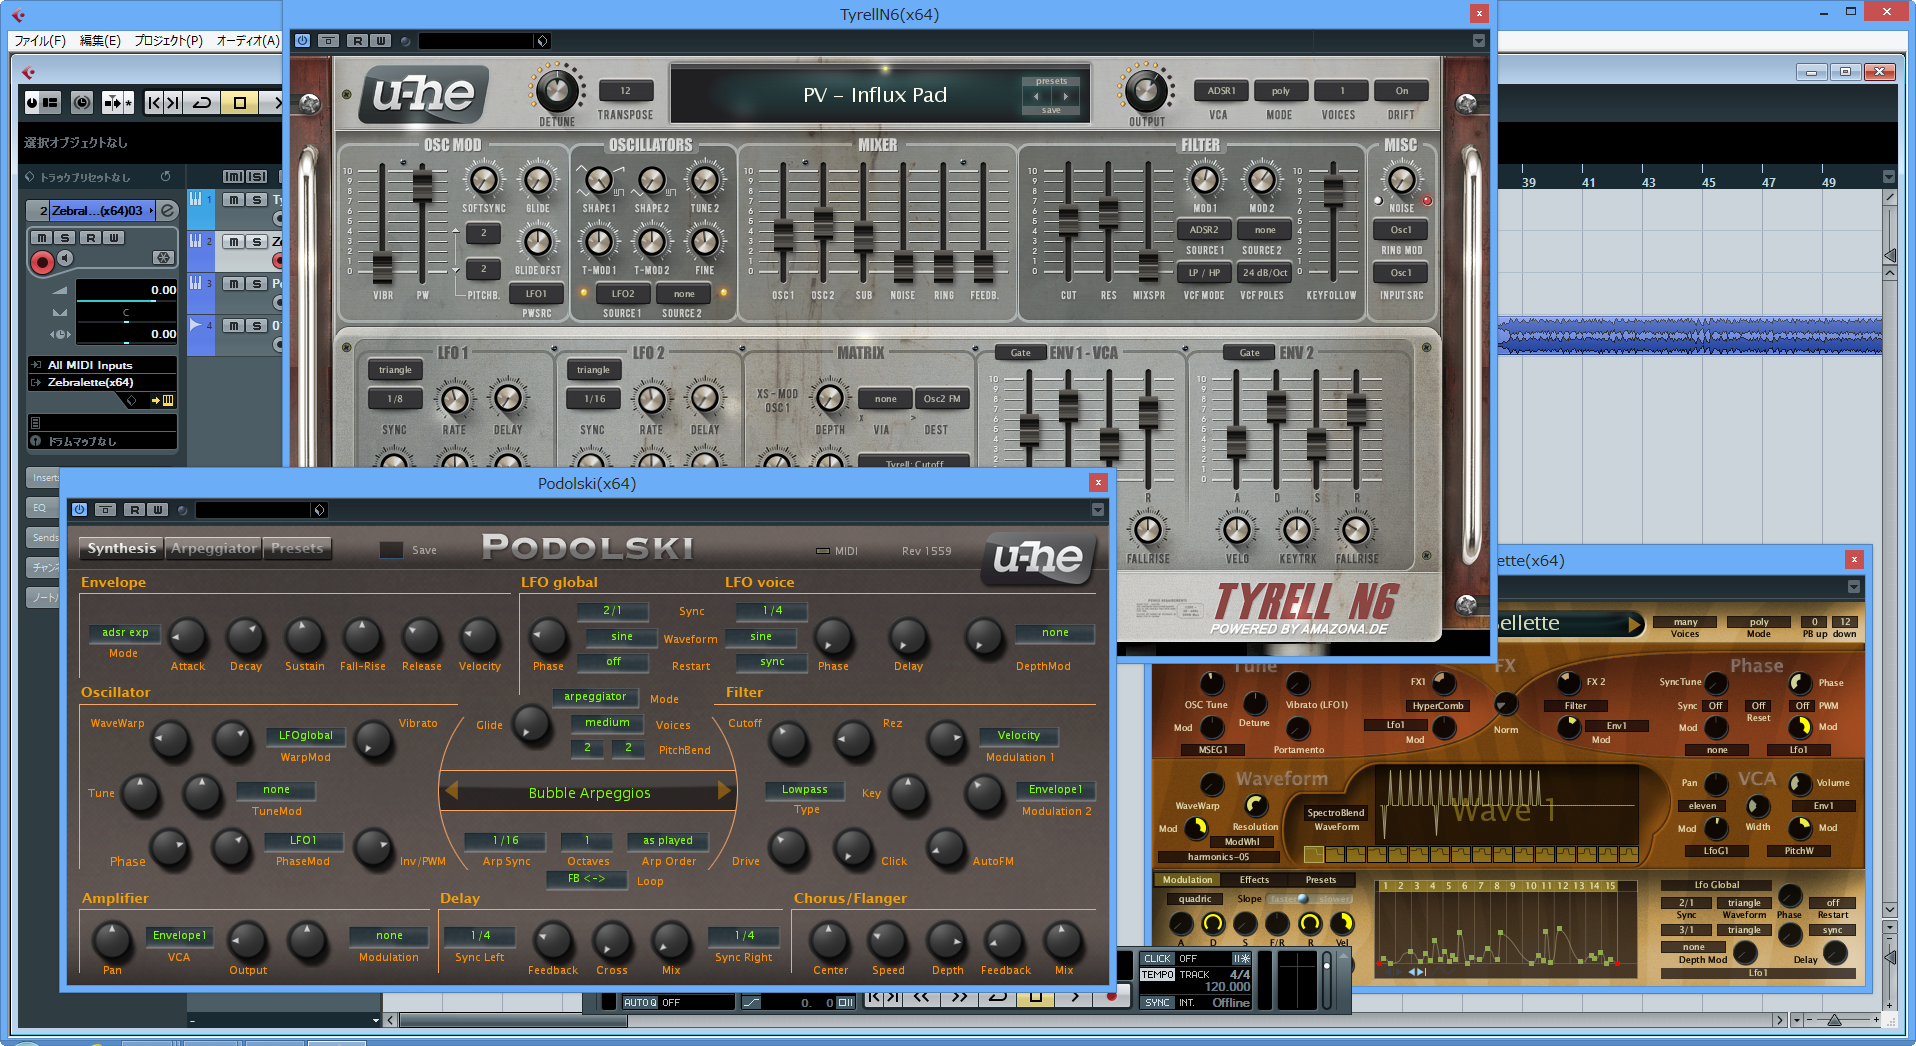Toggle global solo-all button above the track list
1916x1046 pixels.
tap(257, 176)
